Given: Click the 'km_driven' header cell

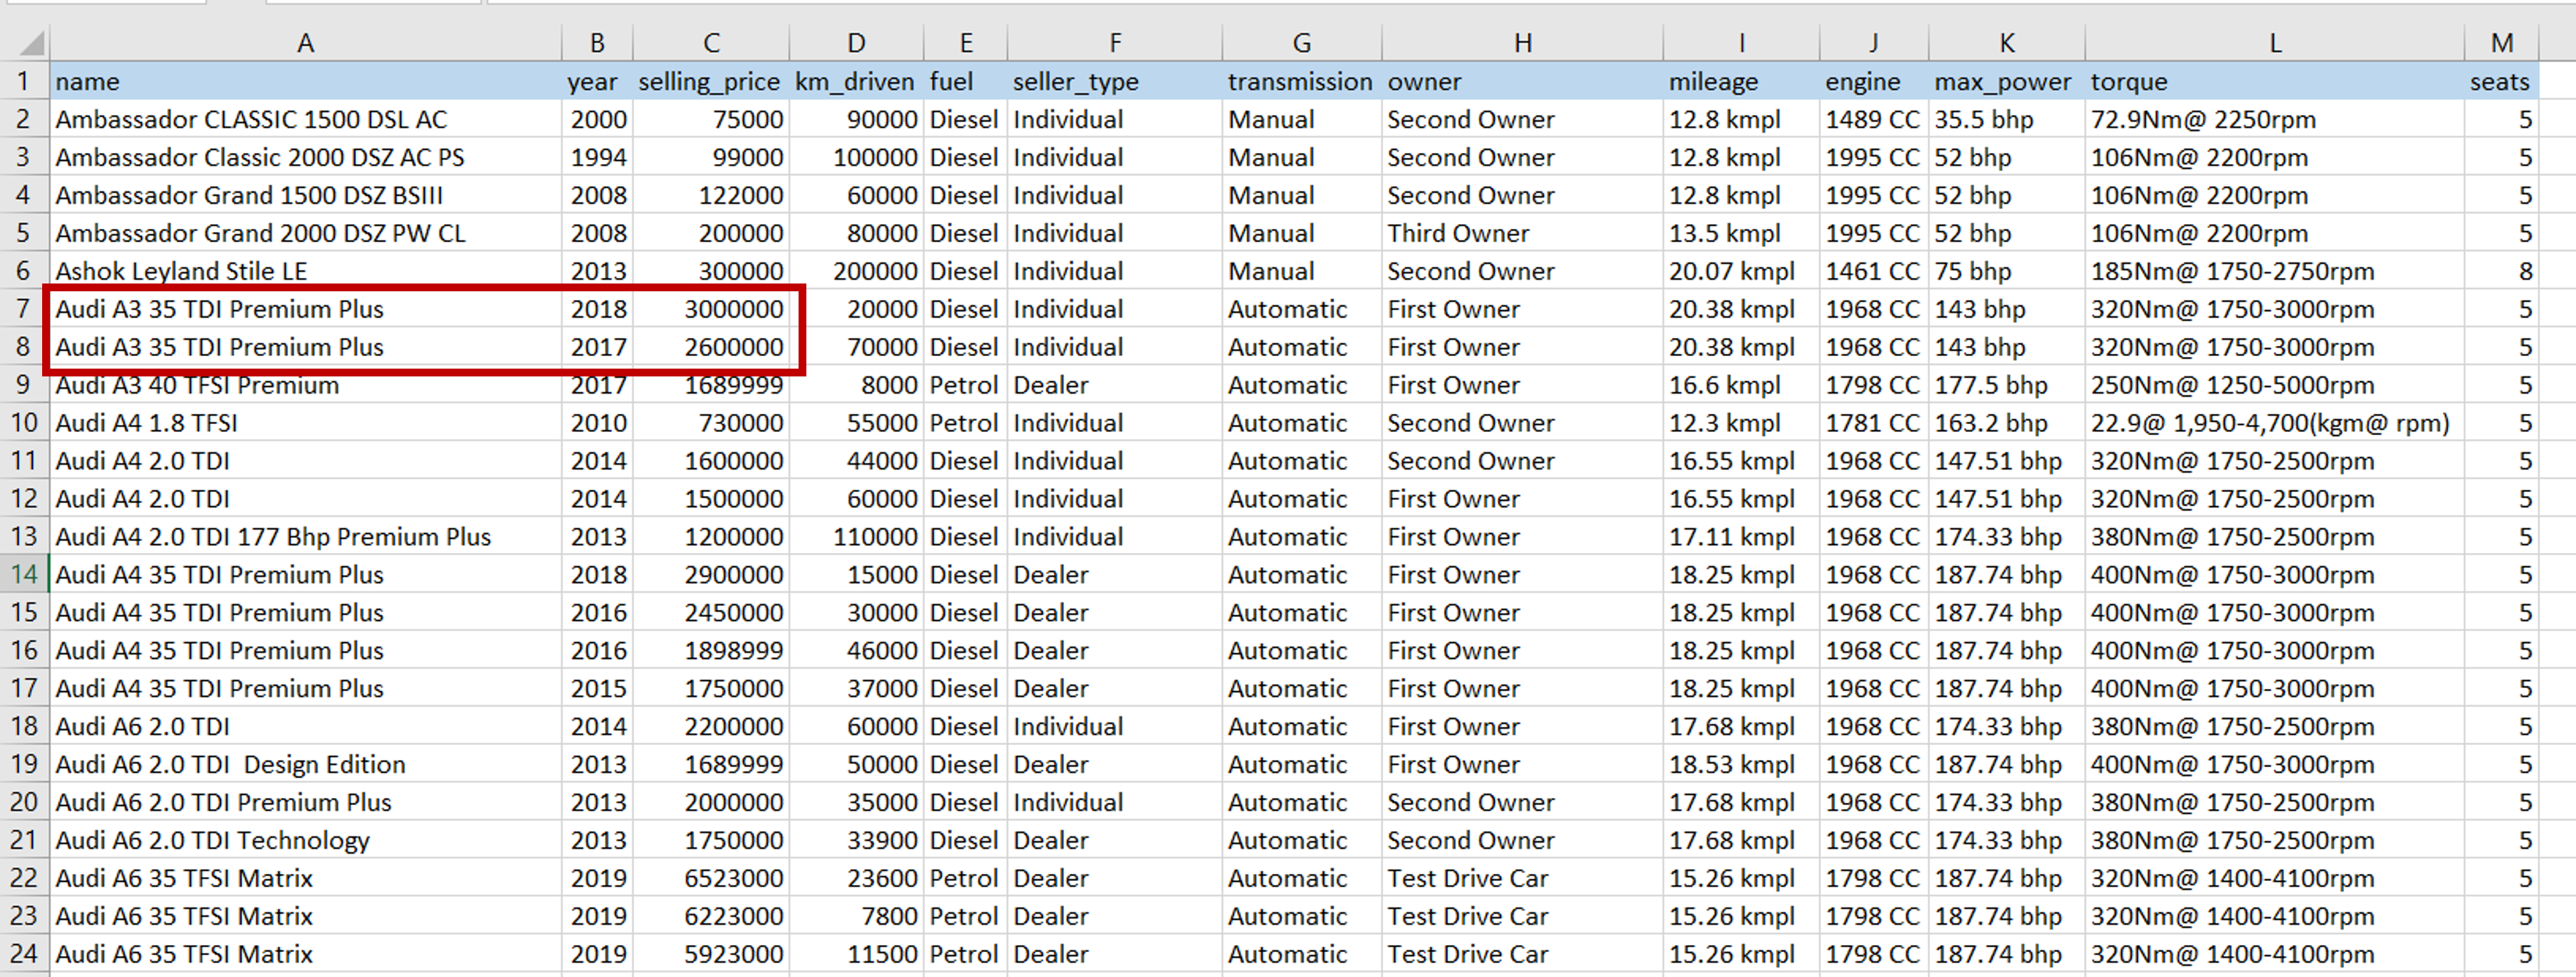Looking at the screenshot, I should 856,81.
